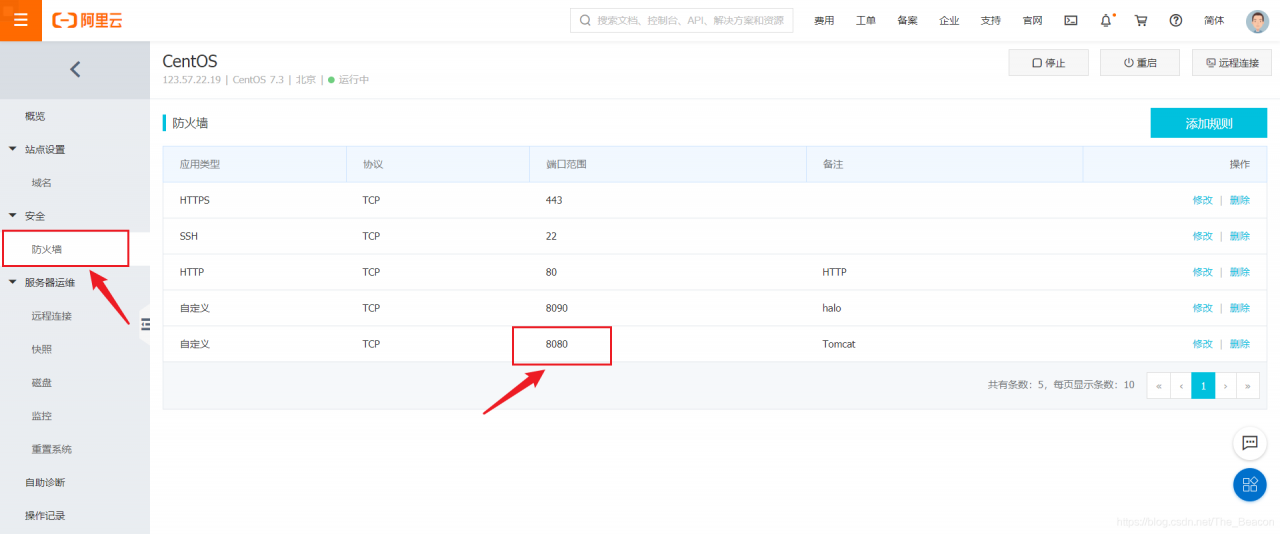
Task: Click the Tomcat remark cell
Action: tap(839, 344)
